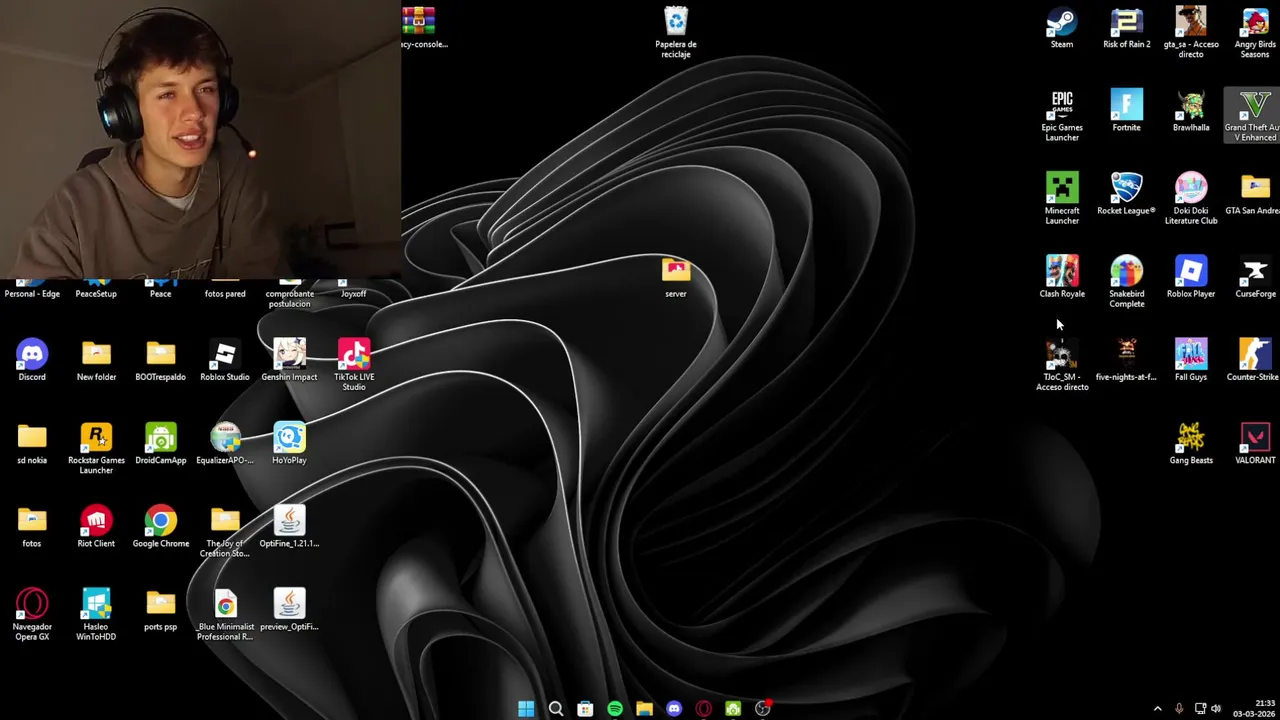Viewport: 1280px width, 720px height.
Task: Open the network tray icon
Action: (1200, 708)
